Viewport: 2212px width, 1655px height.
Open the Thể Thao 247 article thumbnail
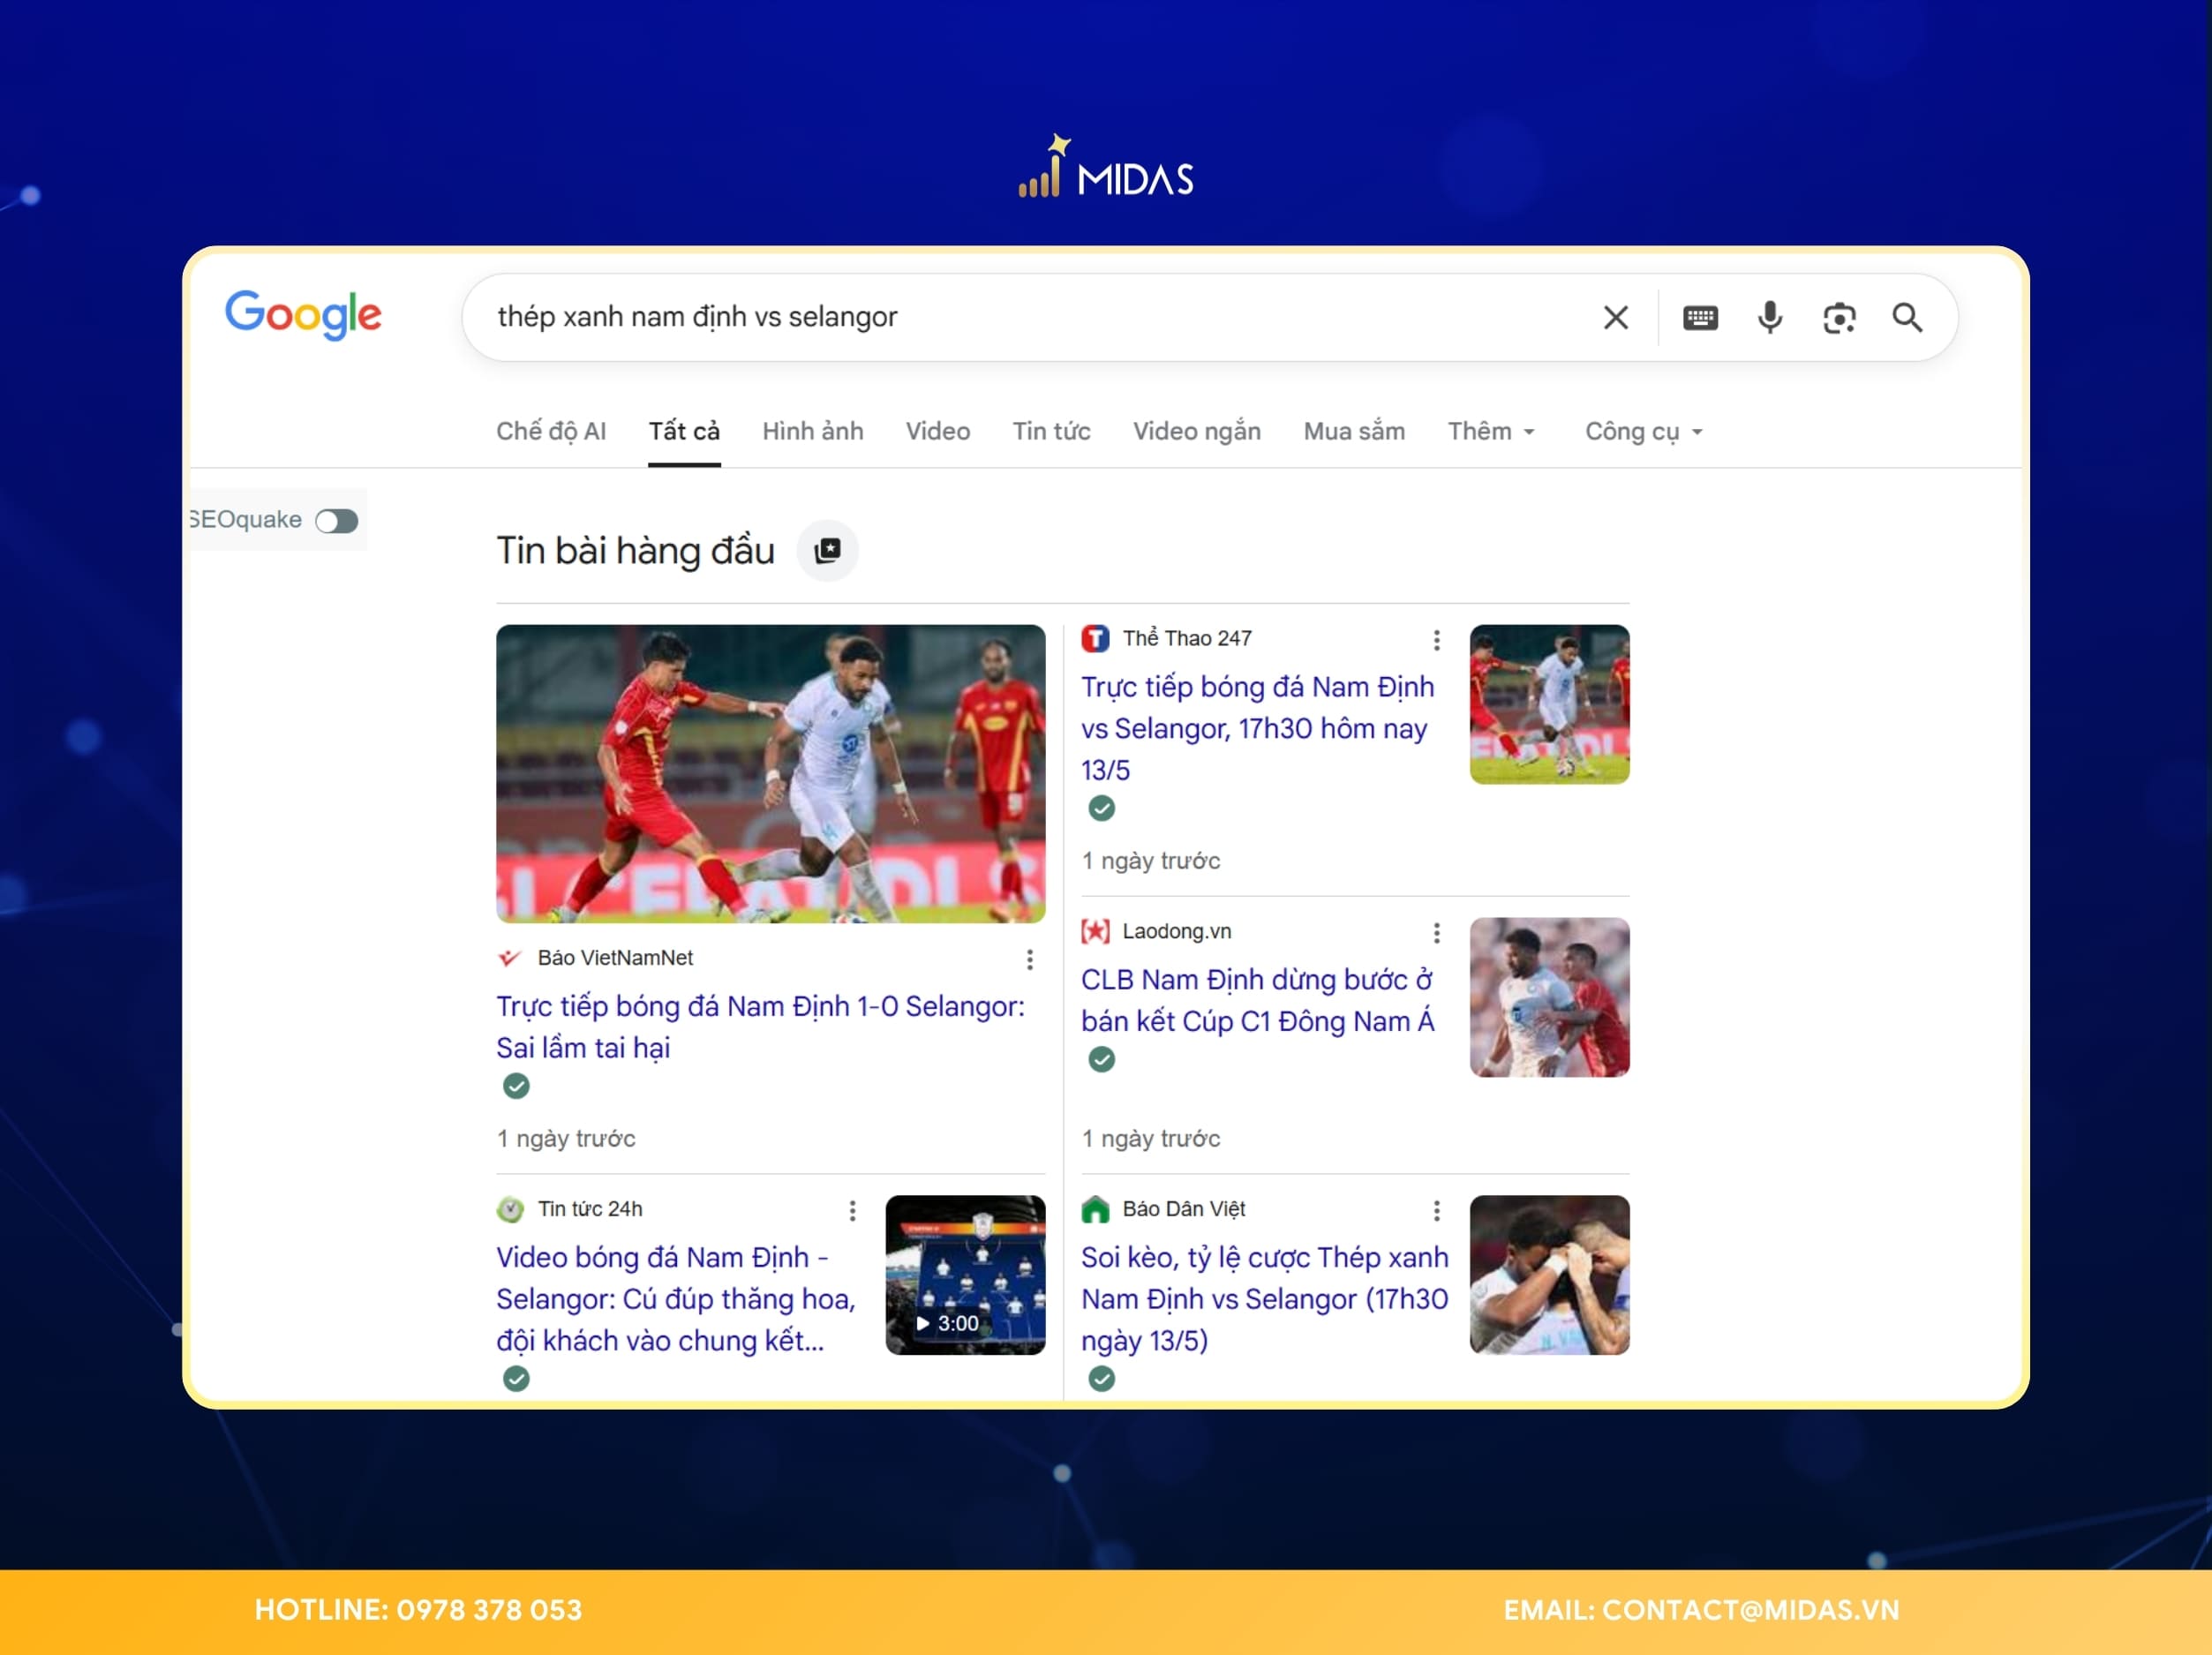tap(1549, 705)
